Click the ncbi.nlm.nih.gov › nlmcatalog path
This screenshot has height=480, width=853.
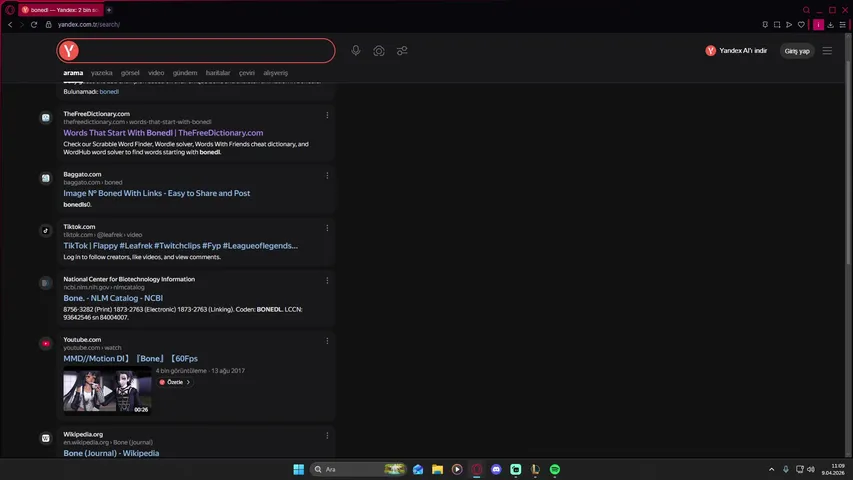(104, 287)
